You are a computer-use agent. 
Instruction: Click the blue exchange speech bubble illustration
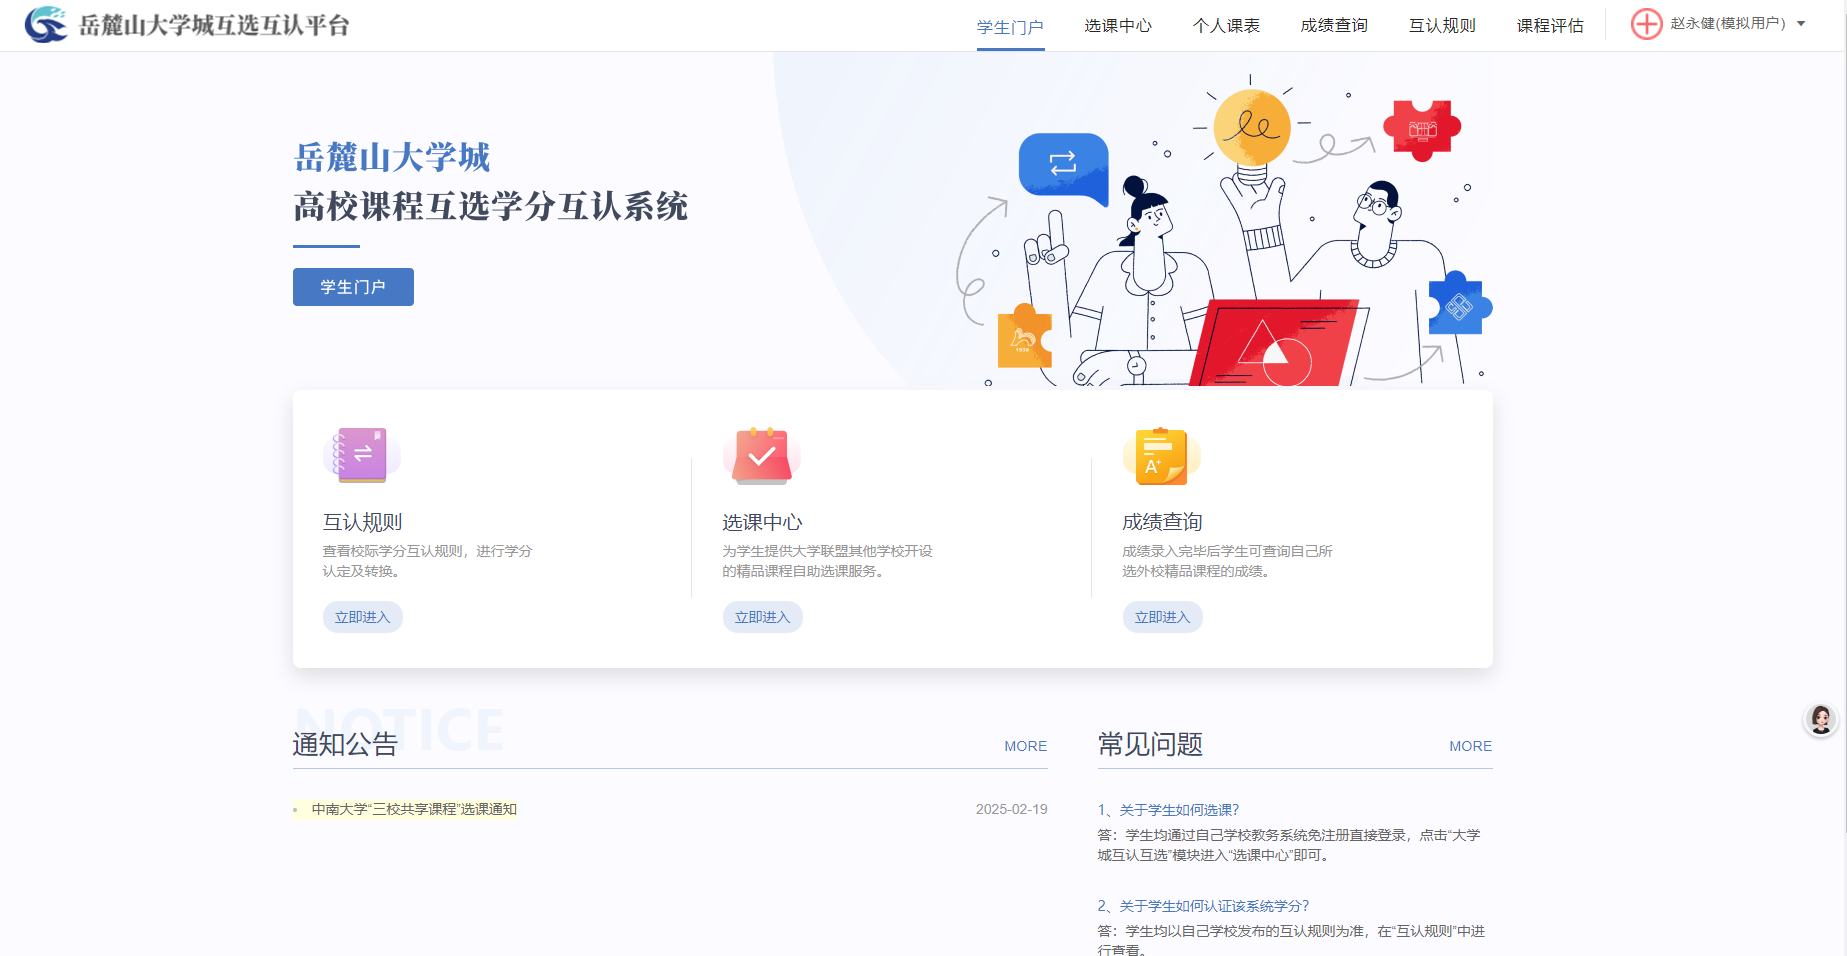coord(1063,165)
